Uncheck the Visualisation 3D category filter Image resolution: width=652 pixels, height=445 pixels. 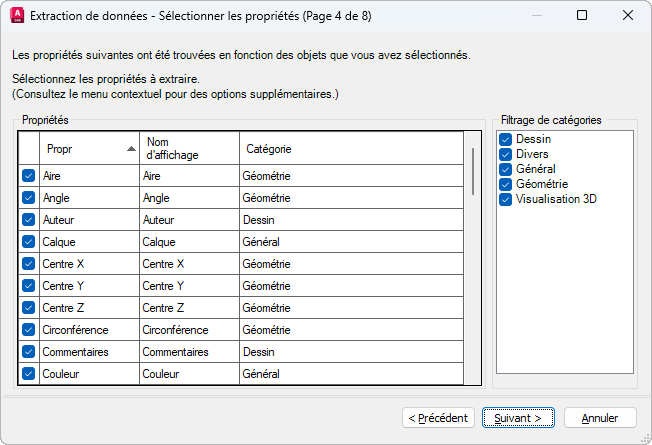(506, 200)
